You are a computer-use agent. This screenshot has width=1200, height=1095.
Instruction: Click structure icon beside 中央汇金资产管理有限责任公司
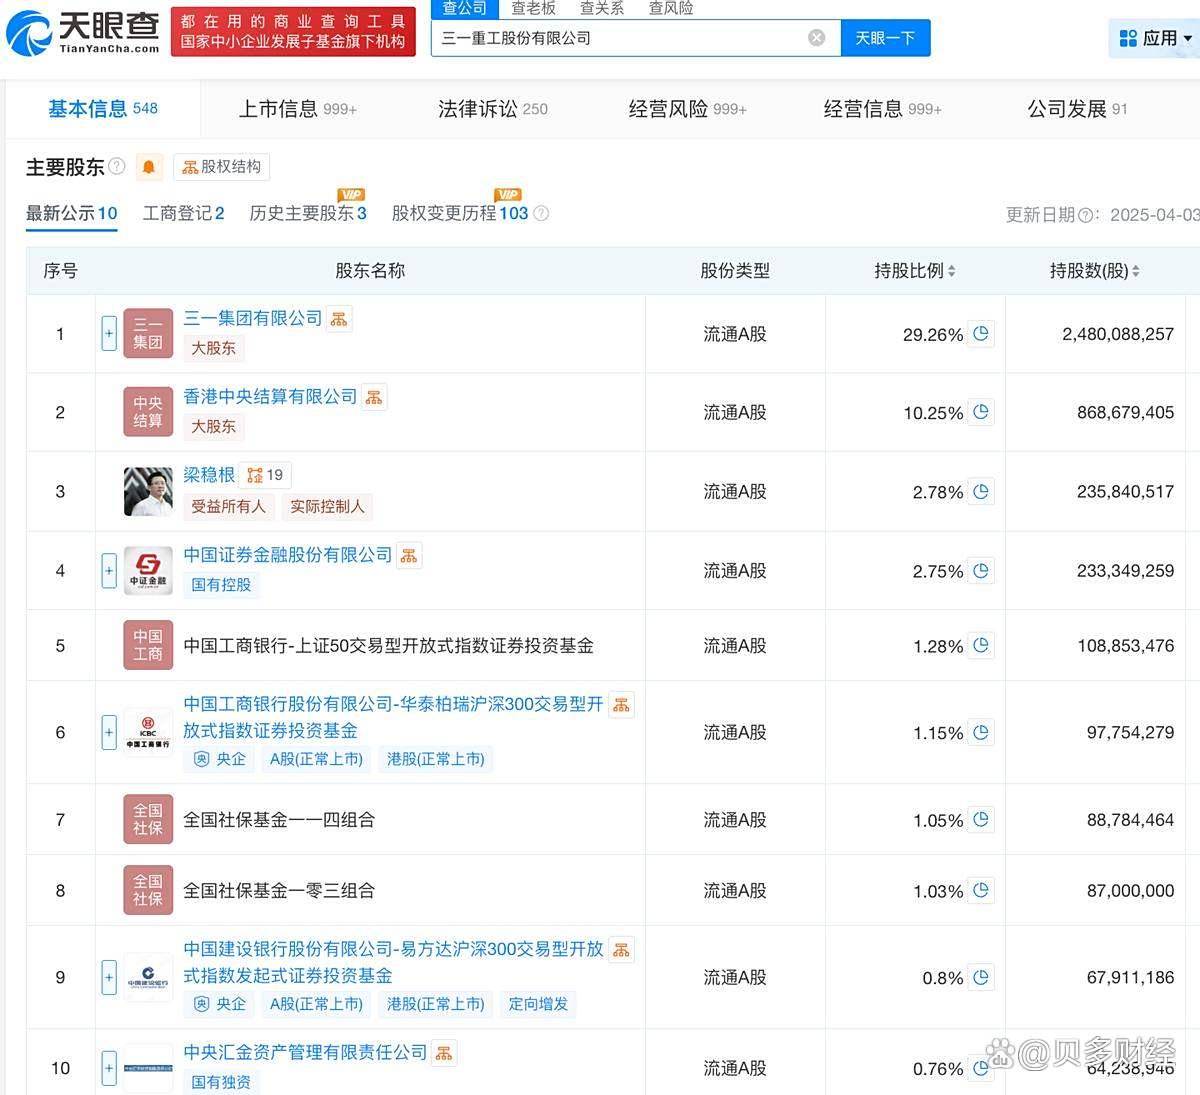444,1053
